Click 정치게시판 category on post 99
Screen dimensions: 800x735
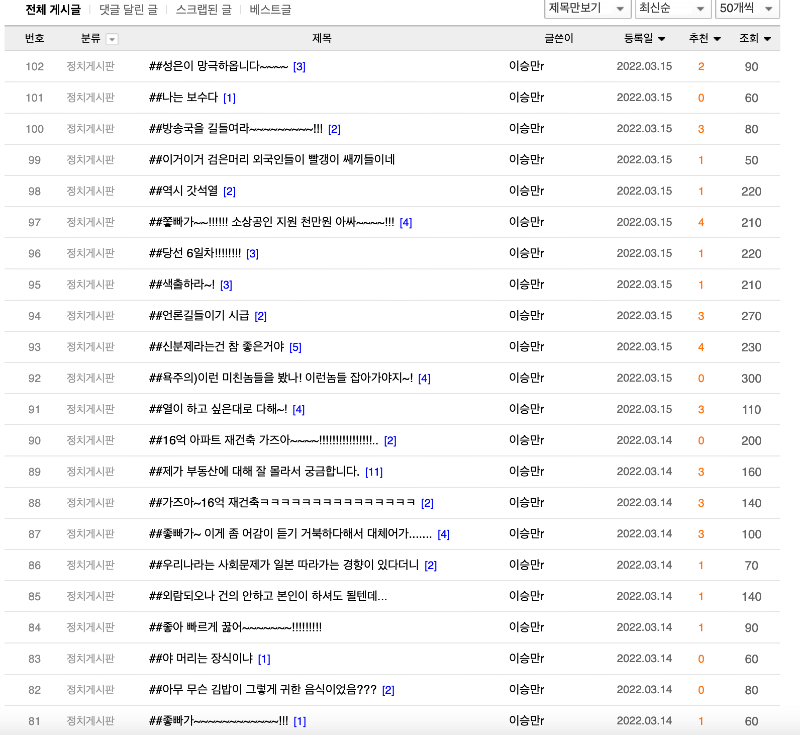(90, 160)
